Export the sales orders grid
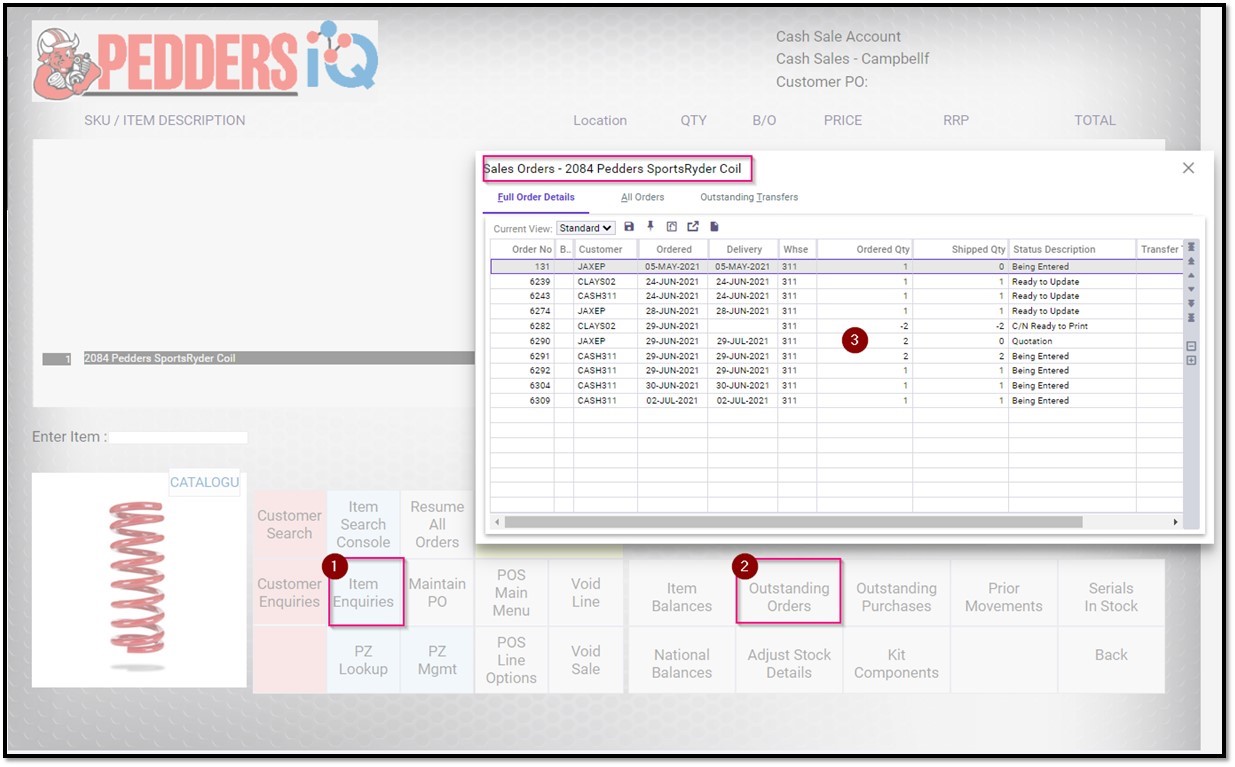 (693, 227)
